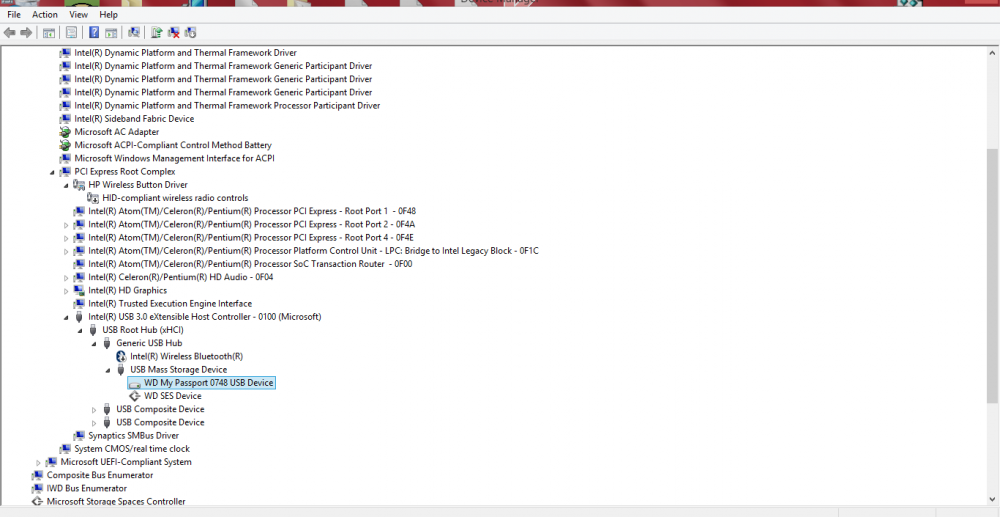Expand the Celeron/Pentium HD Audio node
The width and height of the screenshot is (1000, 517).
pos(66,277)
